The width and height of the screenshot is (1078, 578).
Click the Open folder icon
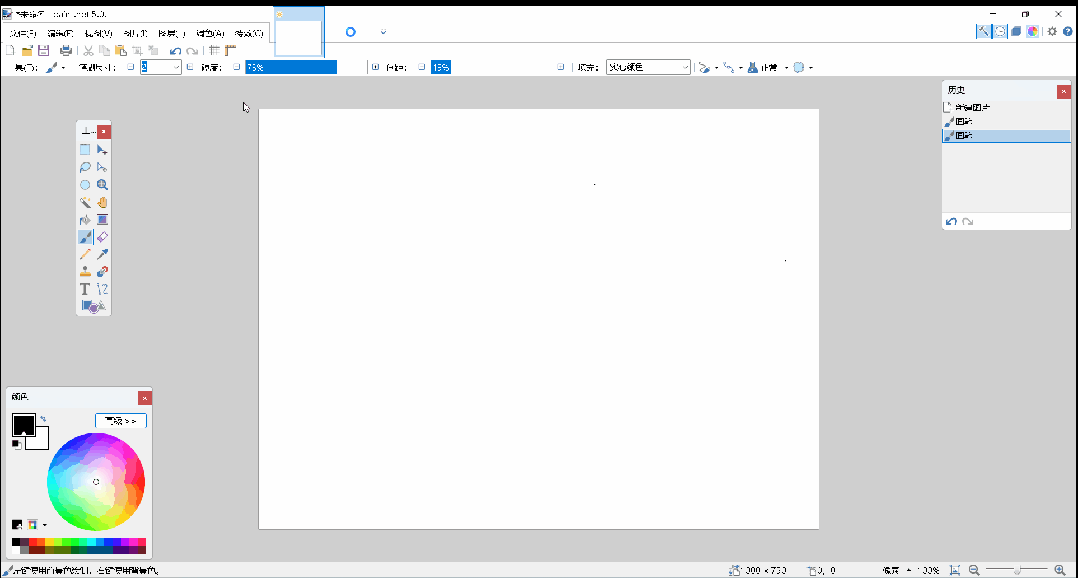coord(27,50)
